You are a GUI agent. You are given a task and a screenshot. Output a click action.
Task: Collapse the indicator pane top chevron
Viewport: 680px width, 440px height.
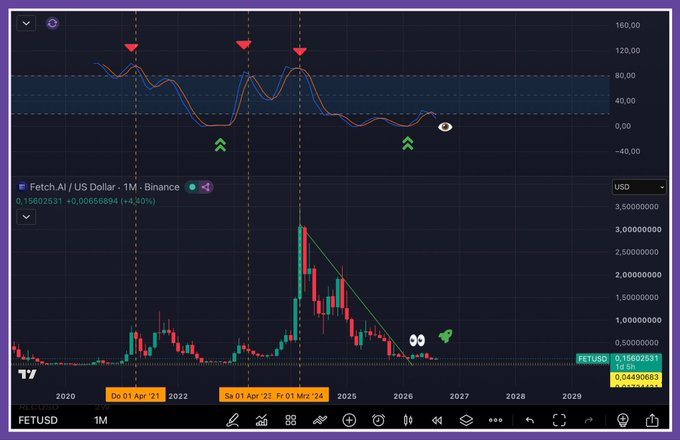26,23
